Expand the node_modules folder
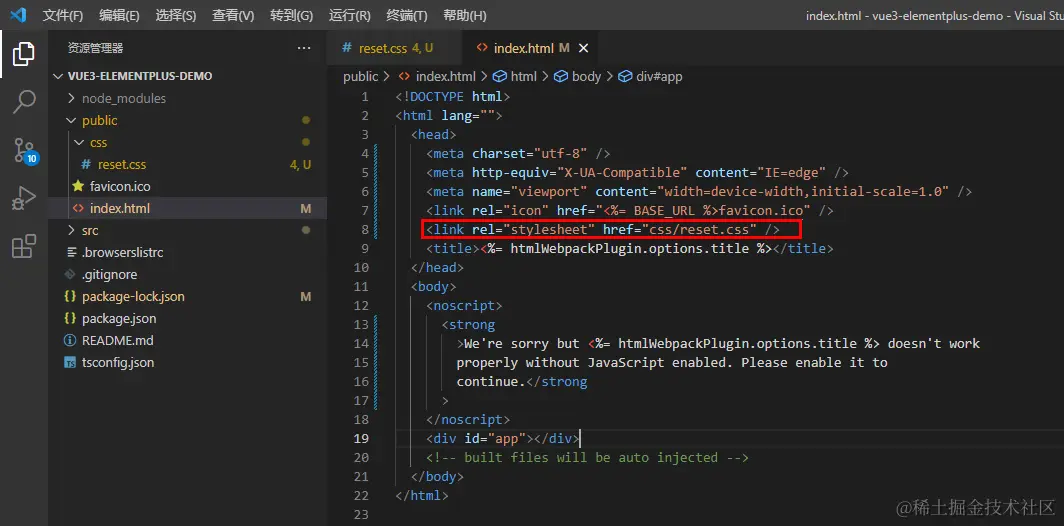The width and height of the screenshot is (1064, 526). point(188,98)
